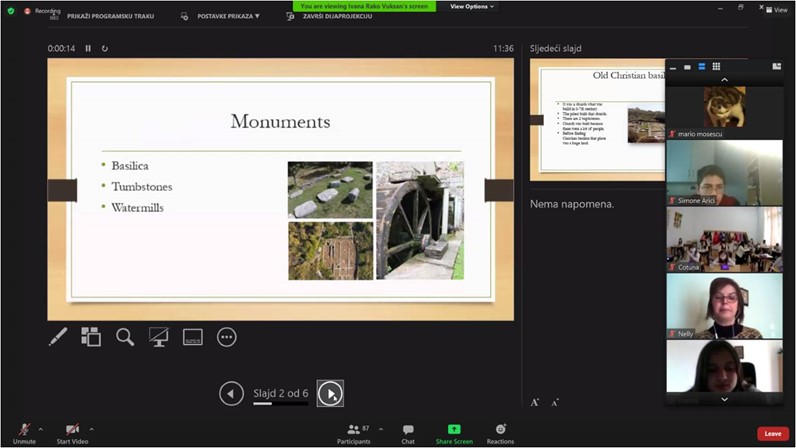796x448 pixels.
Task: Expand audio options next to Unmute
Action: click(41, 429)
